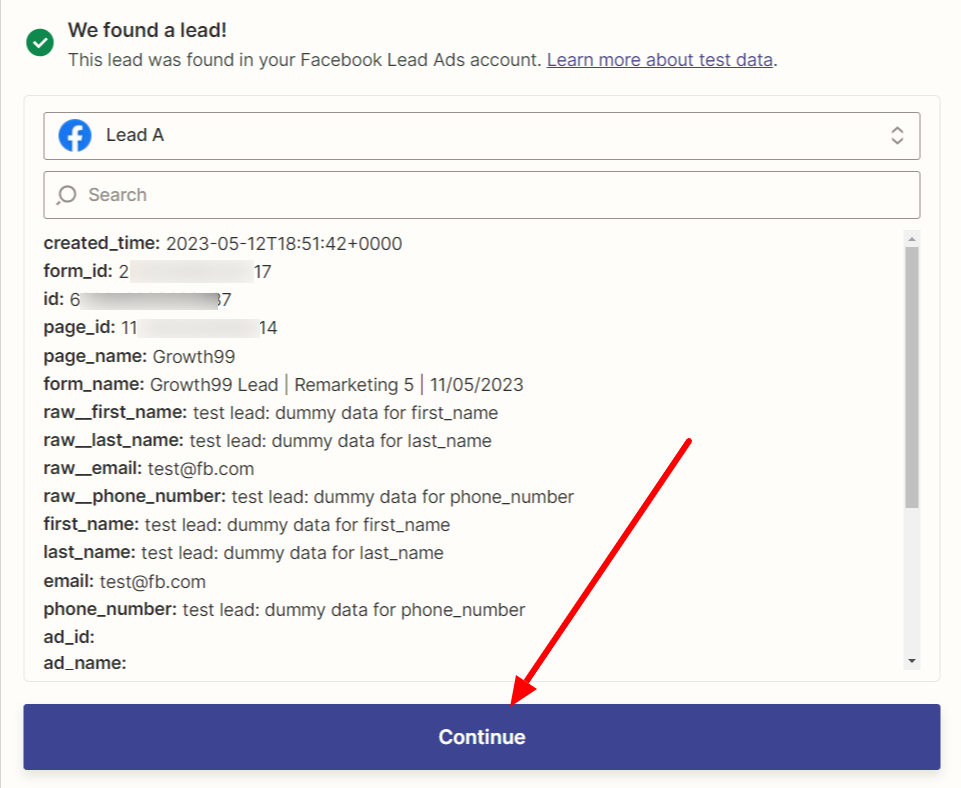Open the Lead A dropdown
The image size is (961, 788).
click(482, 135)
